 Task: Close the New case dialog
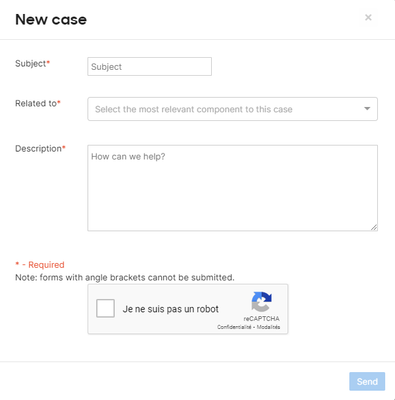(x=368, y=17)
